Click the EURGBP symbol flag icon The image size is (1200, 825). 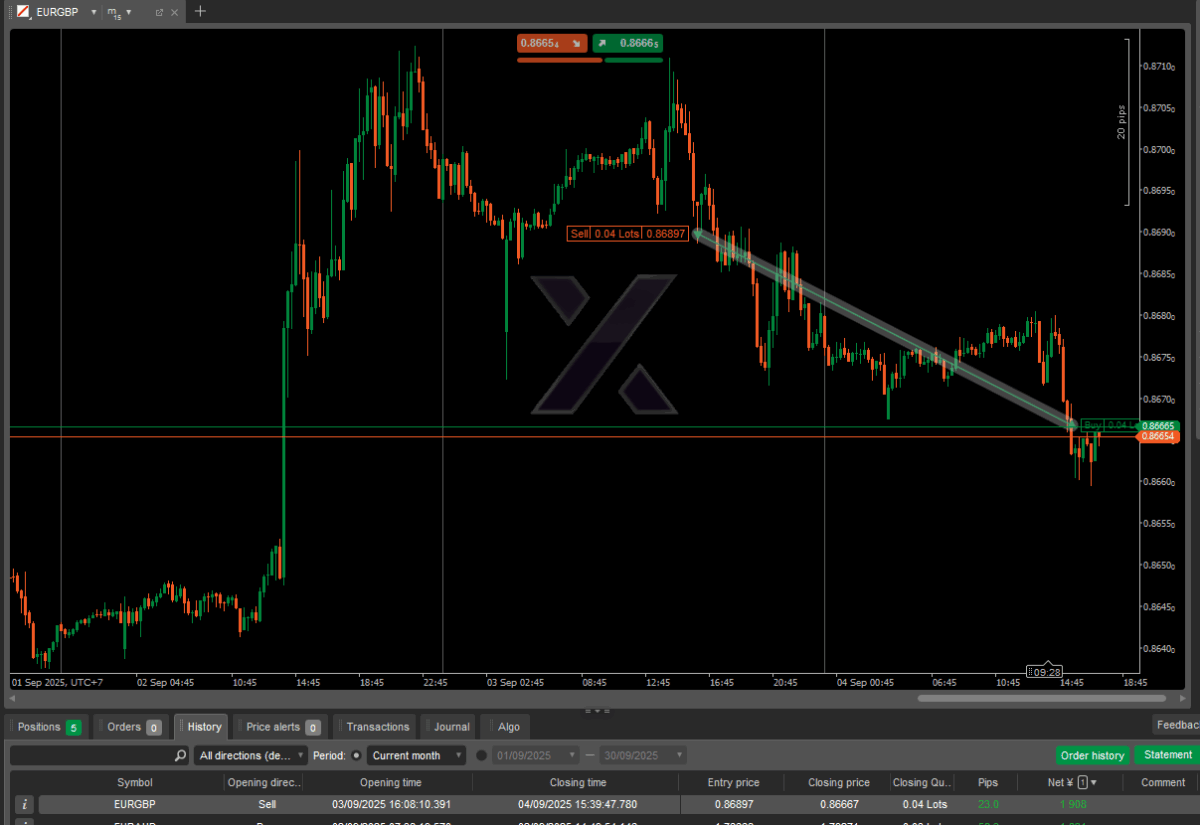click(21, 12)
